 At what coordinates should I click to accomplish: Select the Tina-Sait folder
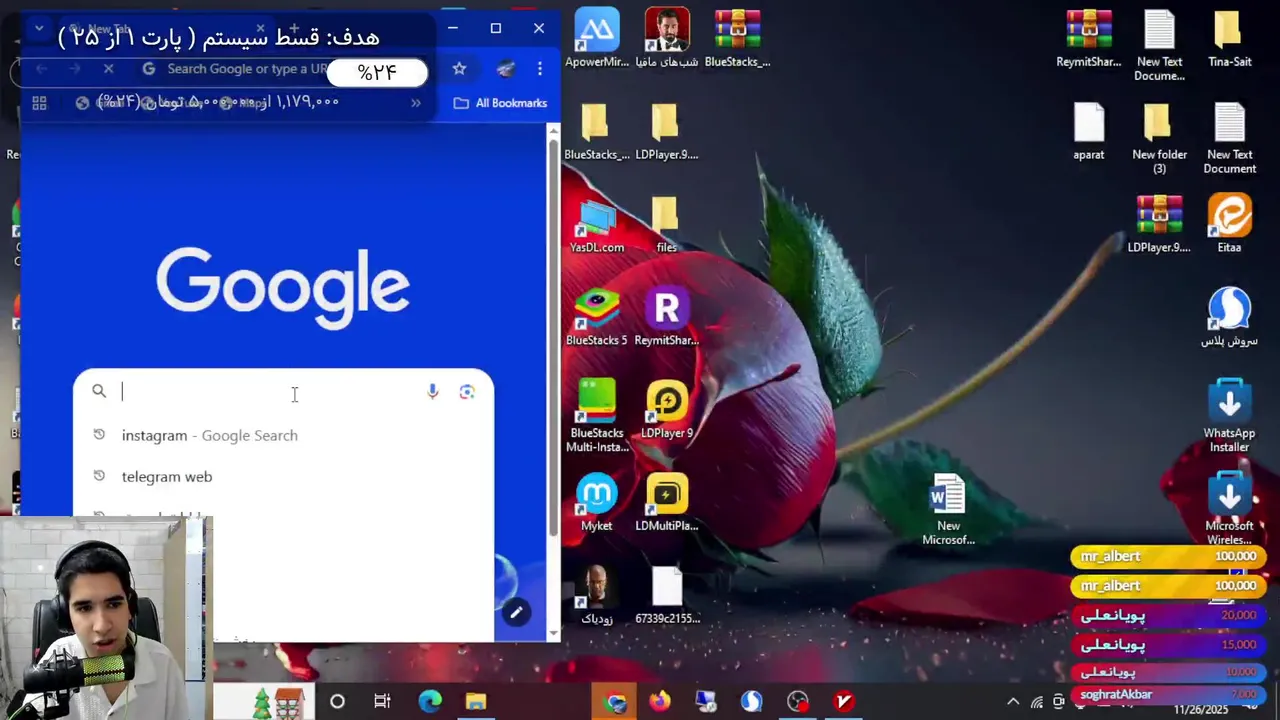[x=1230, y=39]
